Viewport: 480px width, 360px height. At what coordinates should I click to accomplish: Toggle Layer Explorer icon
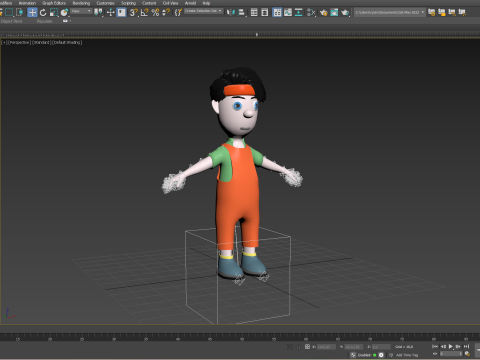tap(265, 12)
